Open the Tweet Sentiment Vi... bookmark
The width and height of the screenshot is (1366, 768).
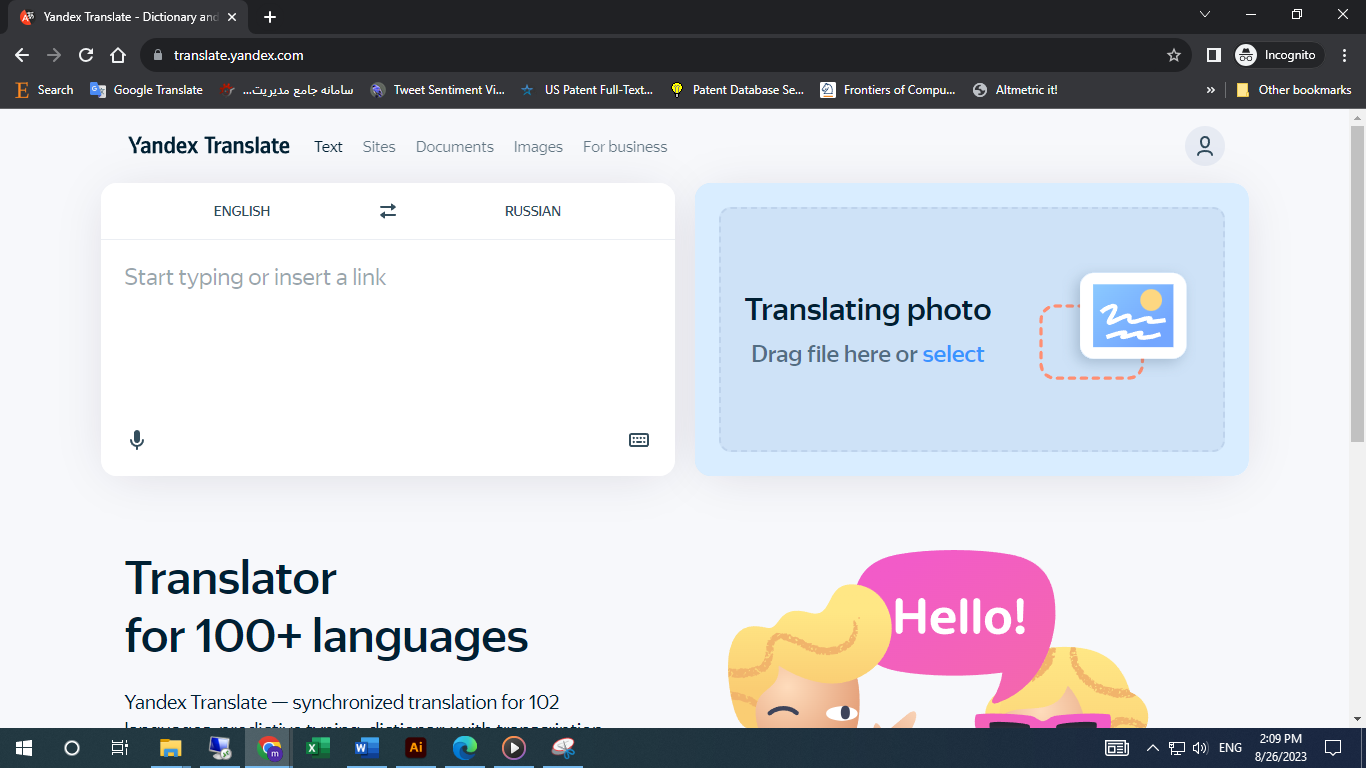click(x=437, y=90)
